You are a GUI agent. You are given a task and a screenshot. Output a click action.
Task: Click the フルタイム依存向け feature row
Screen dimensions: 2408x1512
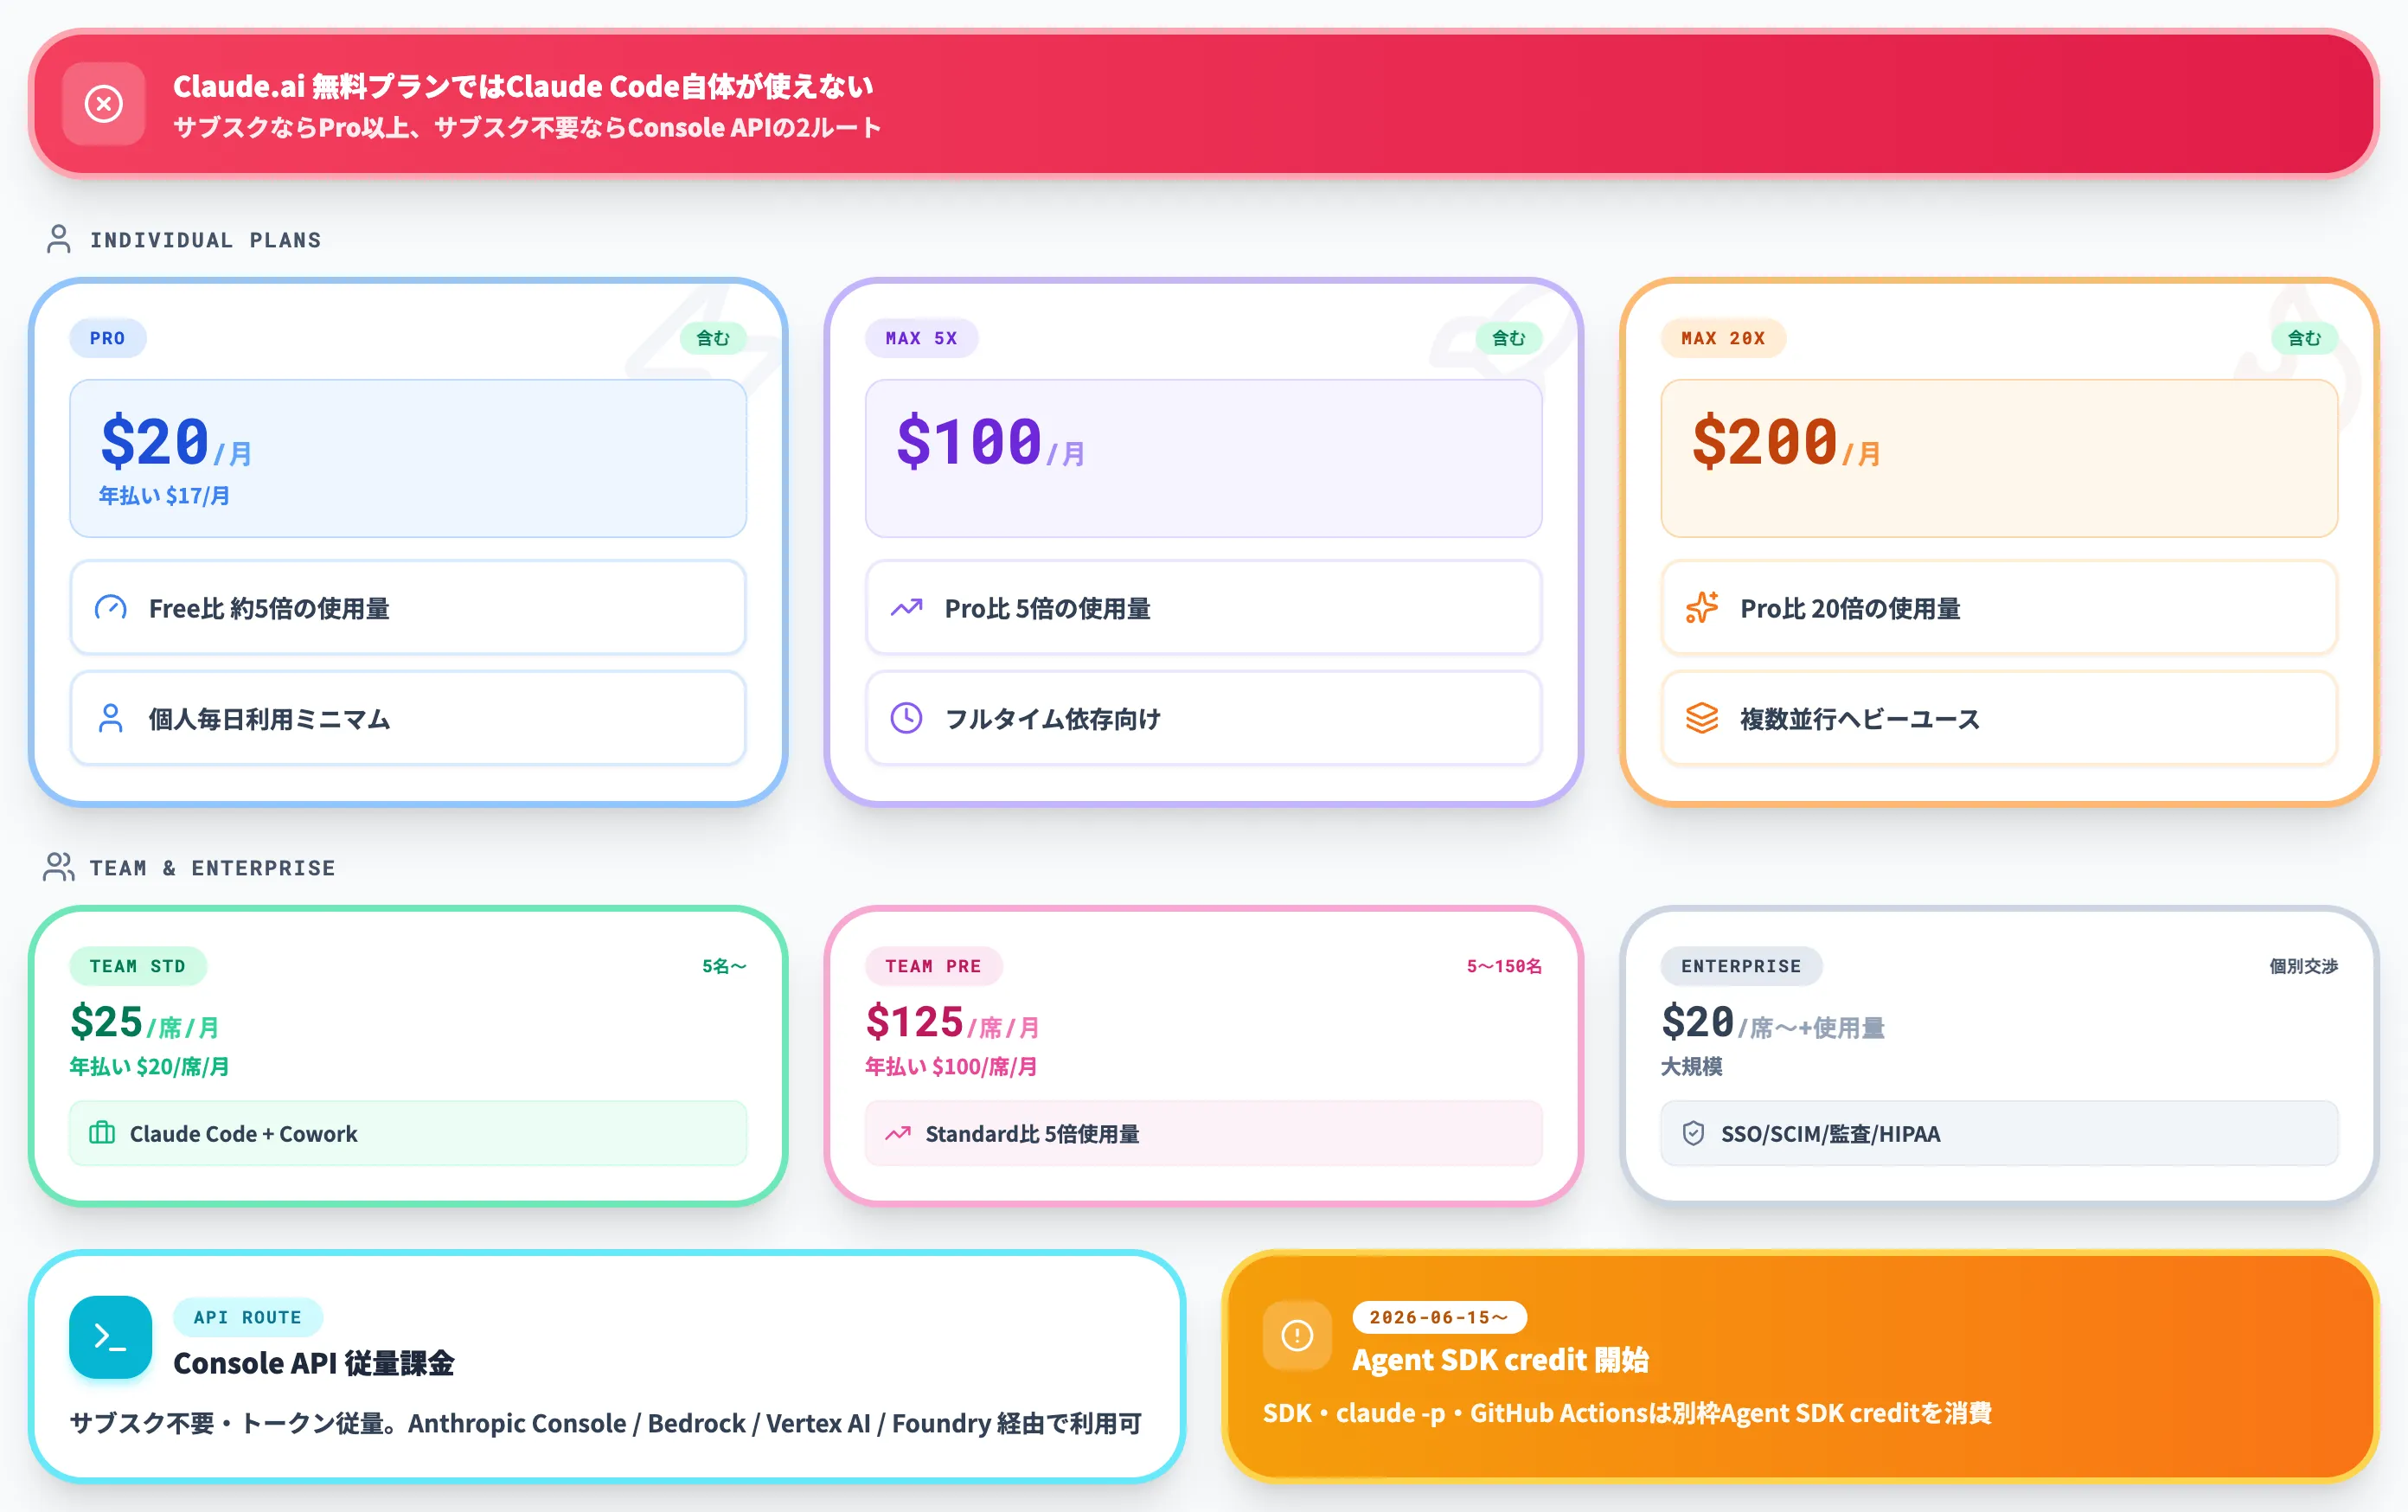(1203, 718)
